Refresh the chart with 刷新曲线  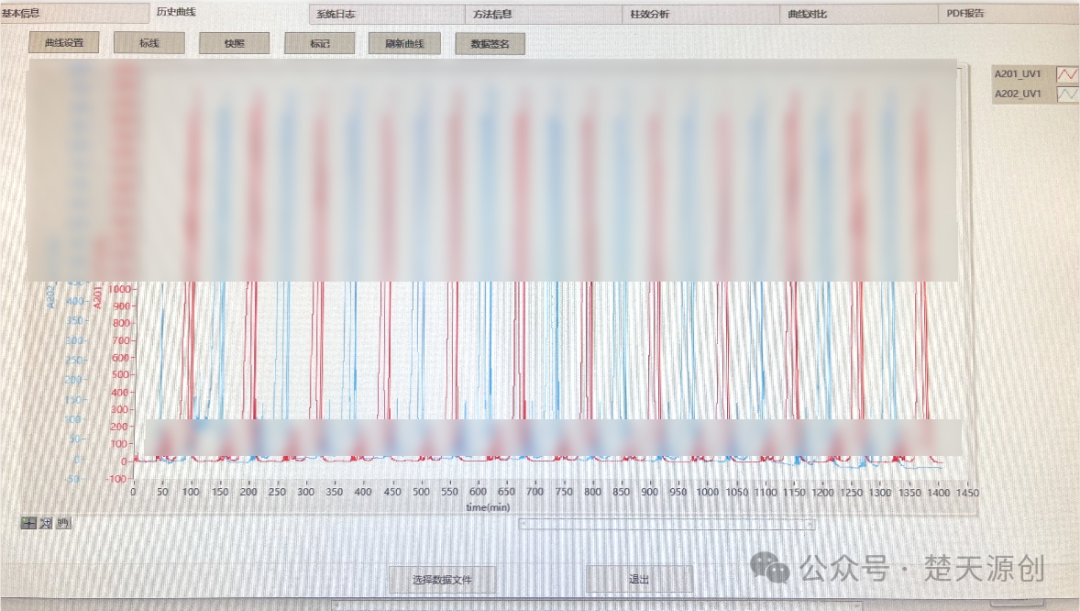(404, 43)
